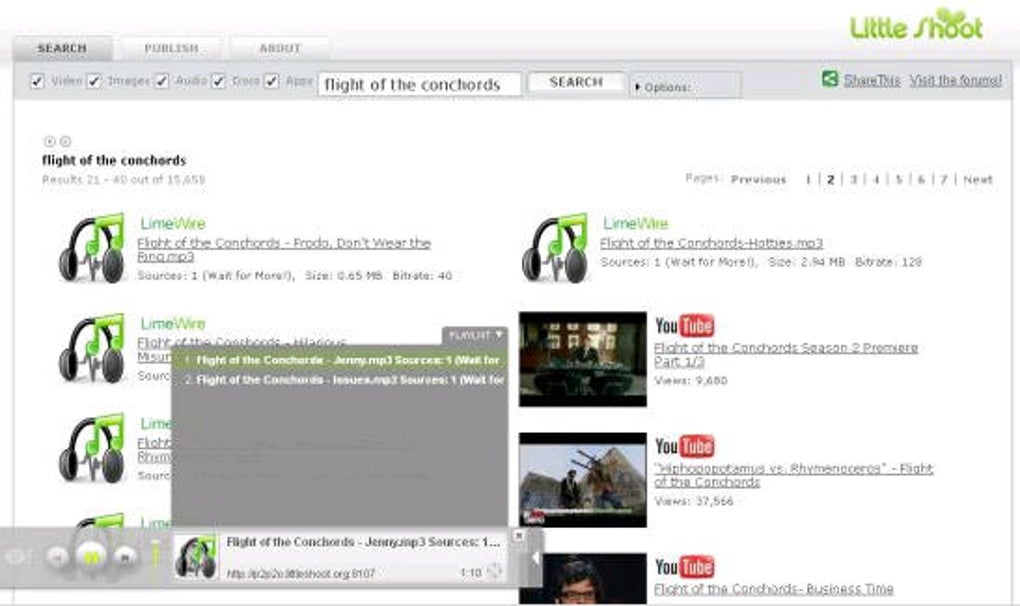Open the SEARCH tab
Image resolution: width=1020 pixels, height=606 pixels.
(x=62, y=48)
